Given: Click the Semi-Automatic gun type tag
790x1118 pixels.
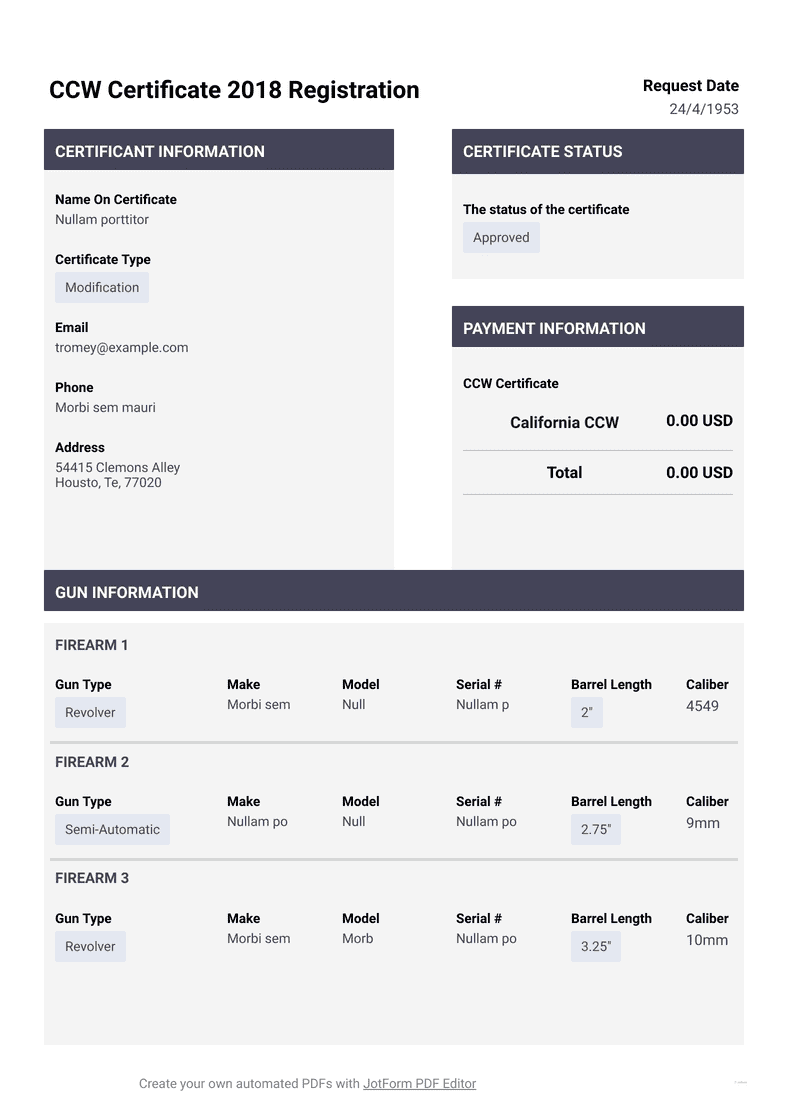Looking at the screenshot, I should click(x=112, y=830).
